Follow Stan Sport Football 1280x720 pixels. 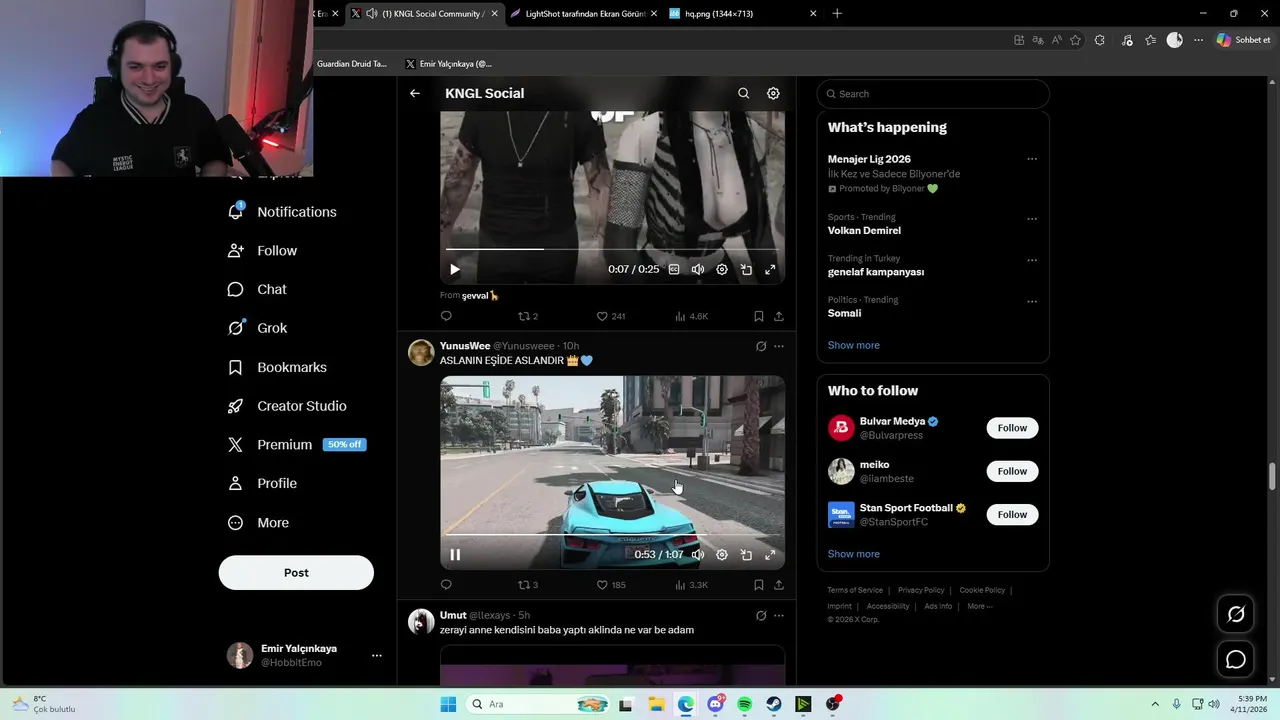[x=1012, y=514]
